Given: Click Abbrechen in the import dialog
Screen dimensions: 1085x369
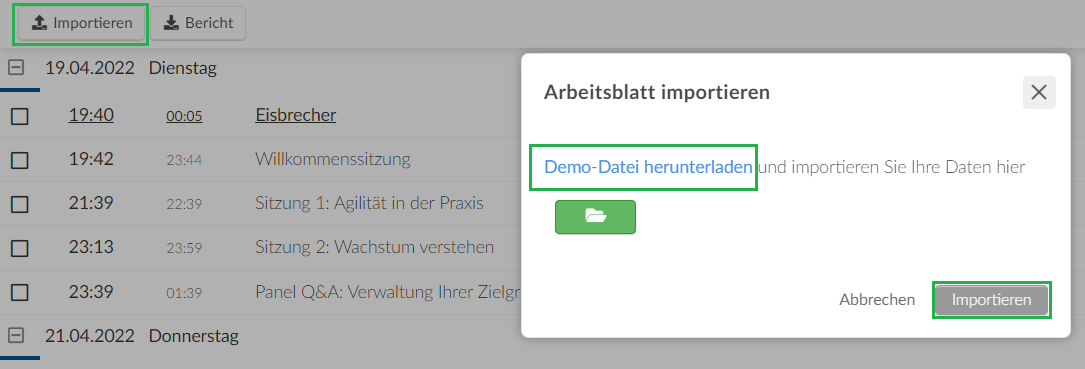Looking at the screenshot, I should pos(877,300).
